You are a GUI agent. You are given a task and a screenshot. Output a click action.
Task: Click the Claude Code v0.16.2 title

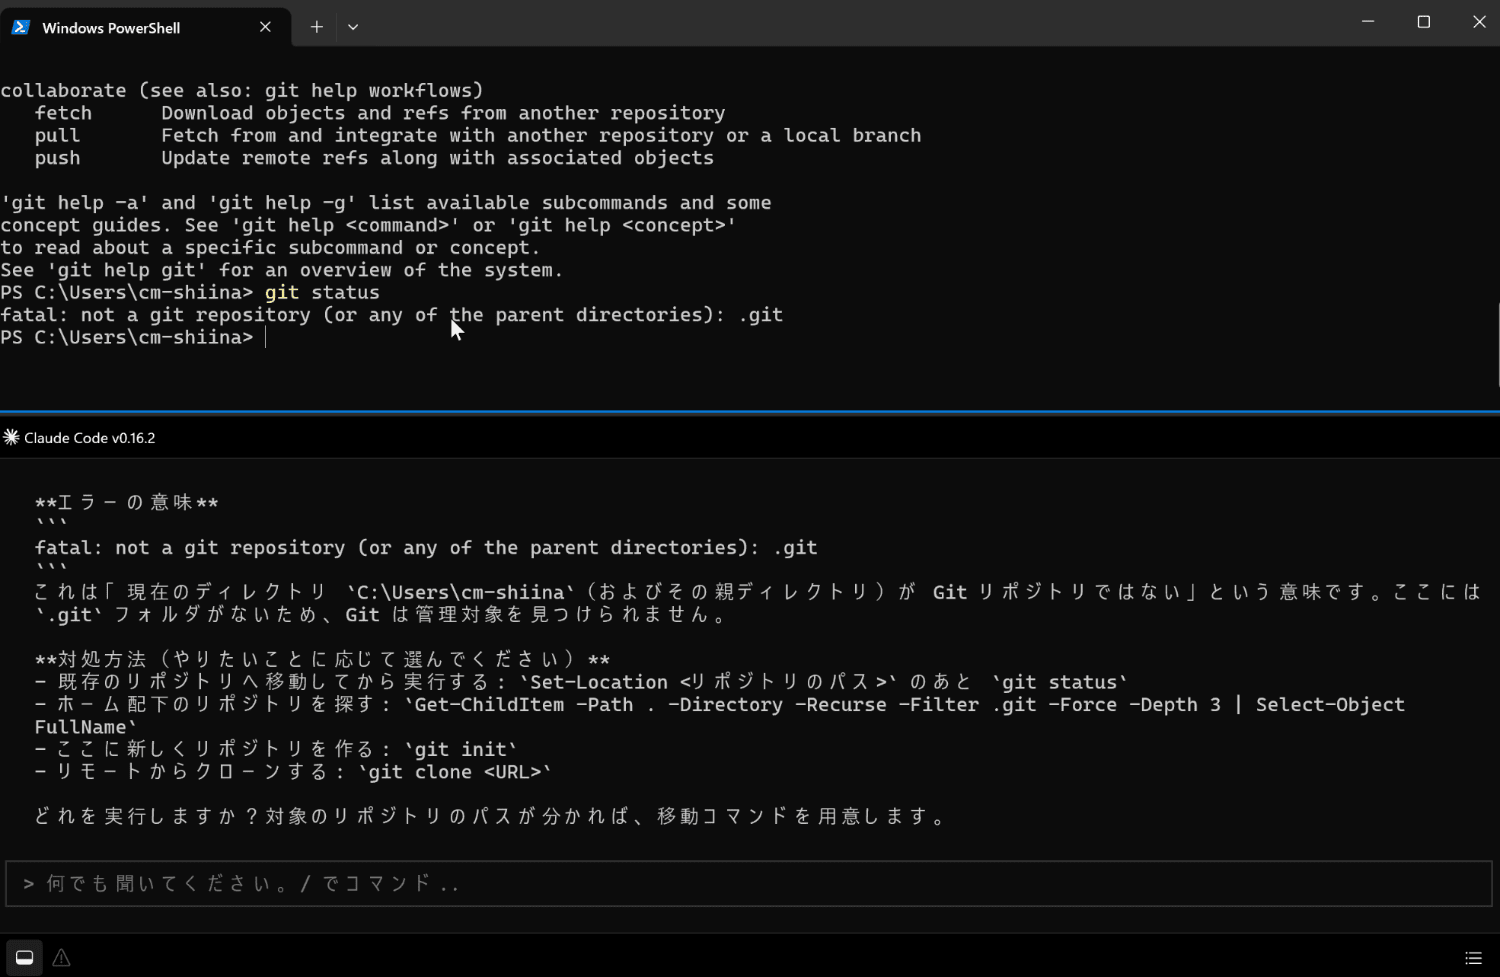90,438
